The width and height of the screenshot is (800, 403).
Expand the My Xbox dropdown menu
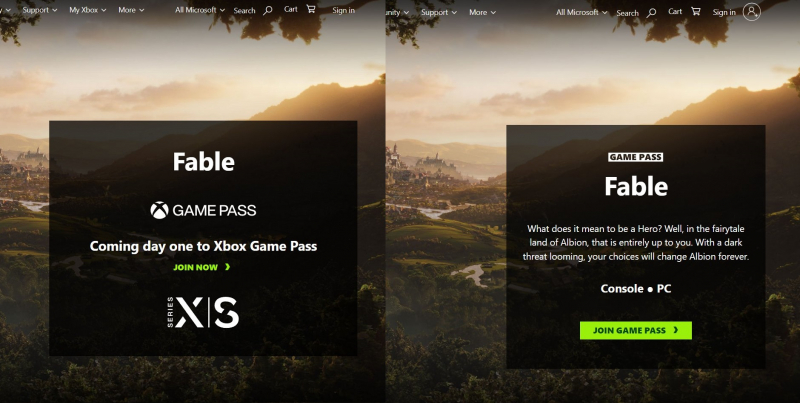tap(88, 10)
